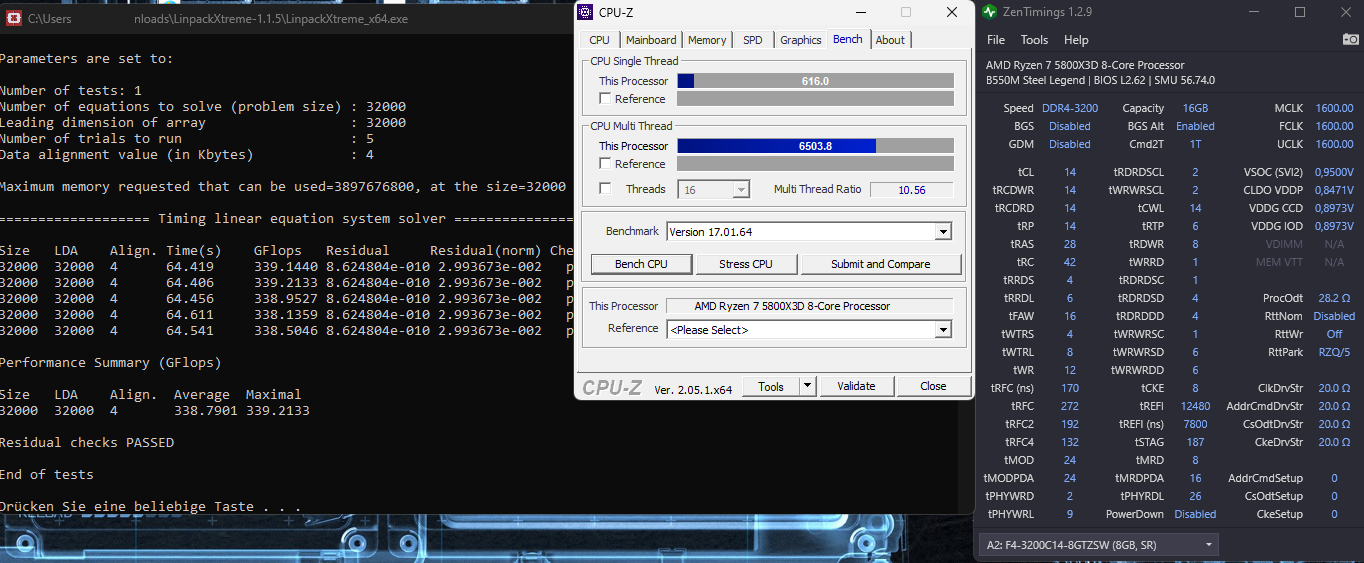Screen dimensions: 1364x563
Task: Close the CPU-Z window with the X
Action: click(951, 12)
